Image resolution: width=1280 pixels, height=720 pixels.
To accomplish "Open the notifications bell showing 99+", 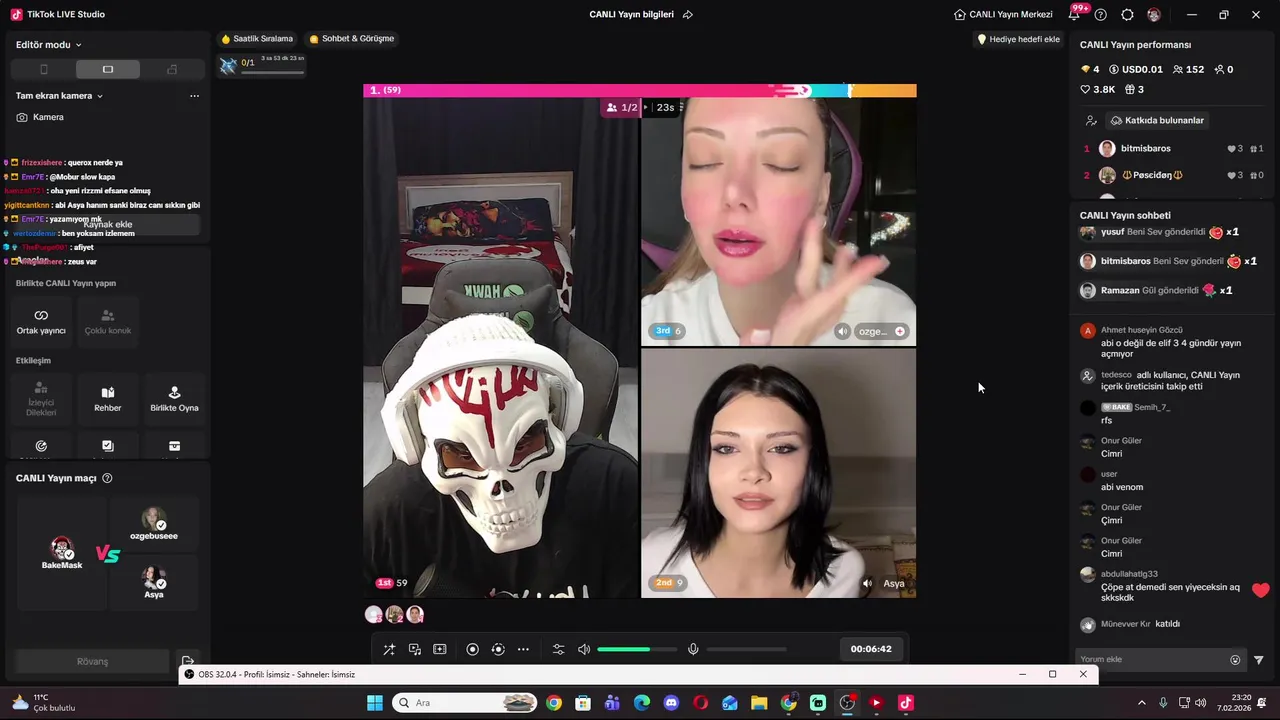I will (x=1076, y=13).
